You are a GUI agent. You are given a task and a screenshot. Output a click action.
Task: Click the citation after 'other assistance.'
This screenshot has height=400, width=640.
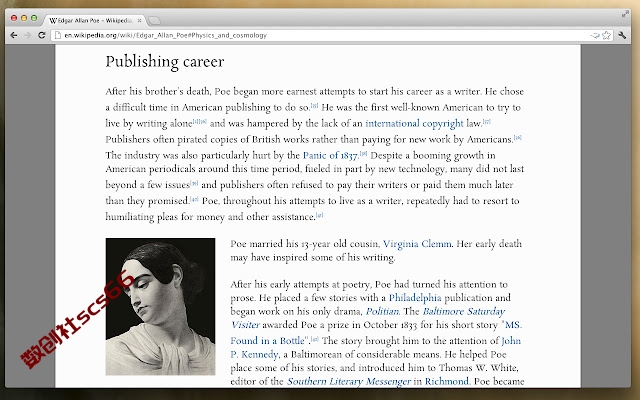320,215
